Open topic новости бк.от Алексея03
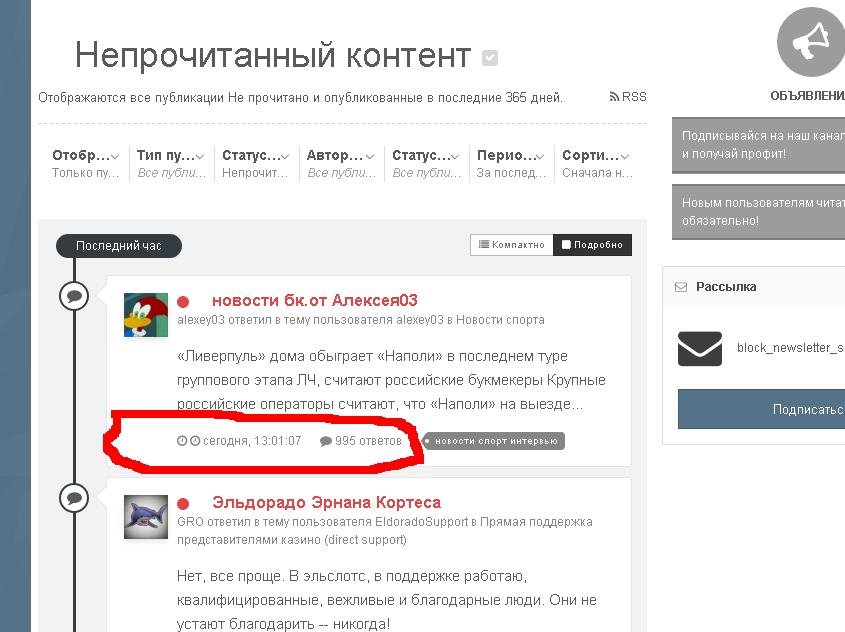Image resolution: width=845 pixels, height=632 pixels. (x=315, y=300)
